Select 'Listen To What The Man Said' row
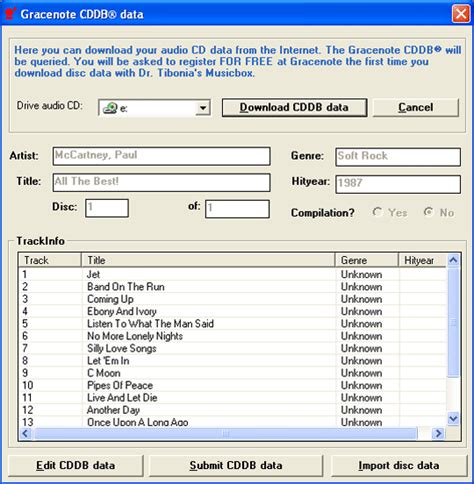Screen dimensions: 474x484 233,324
